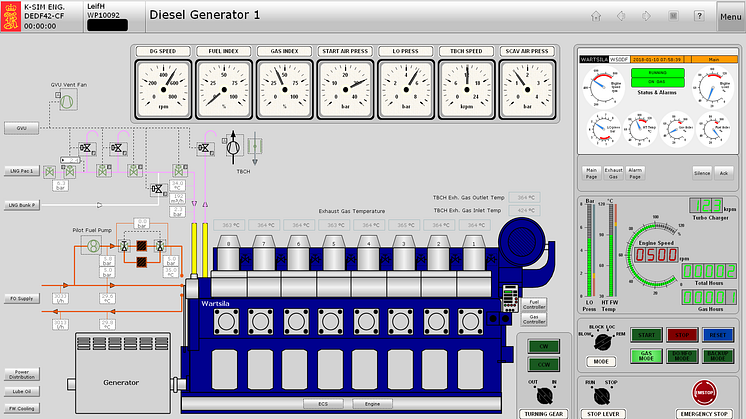Click the local control panel on the engine

pos(510,298)
